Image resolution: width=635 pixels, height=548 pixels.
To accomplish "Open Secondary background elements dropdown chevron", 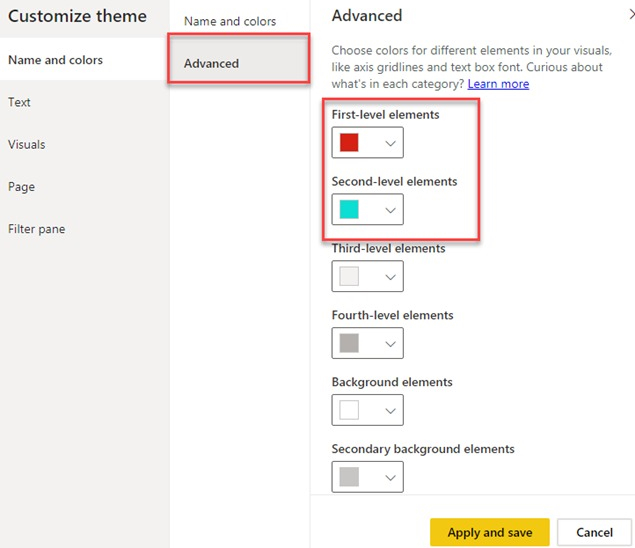I will click(x=391, y=476).
